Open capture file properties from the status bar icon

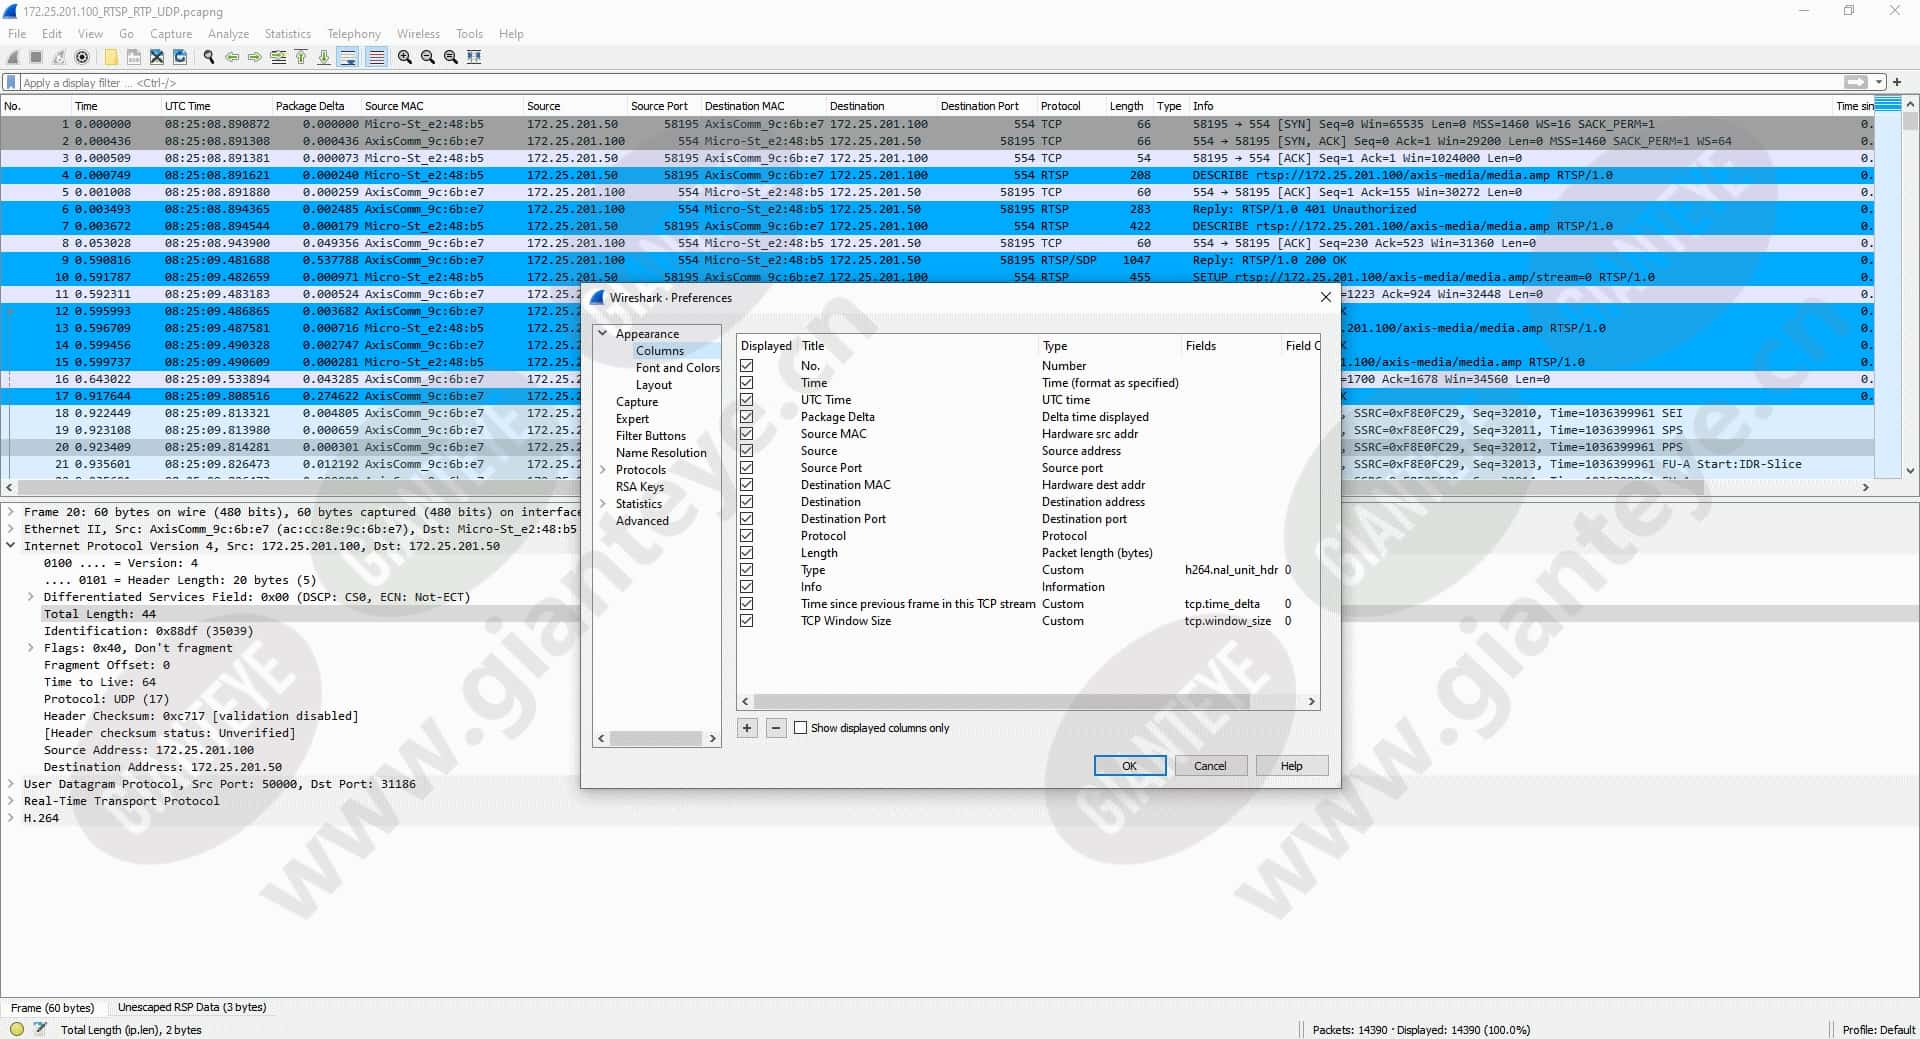click(40, 1028)
